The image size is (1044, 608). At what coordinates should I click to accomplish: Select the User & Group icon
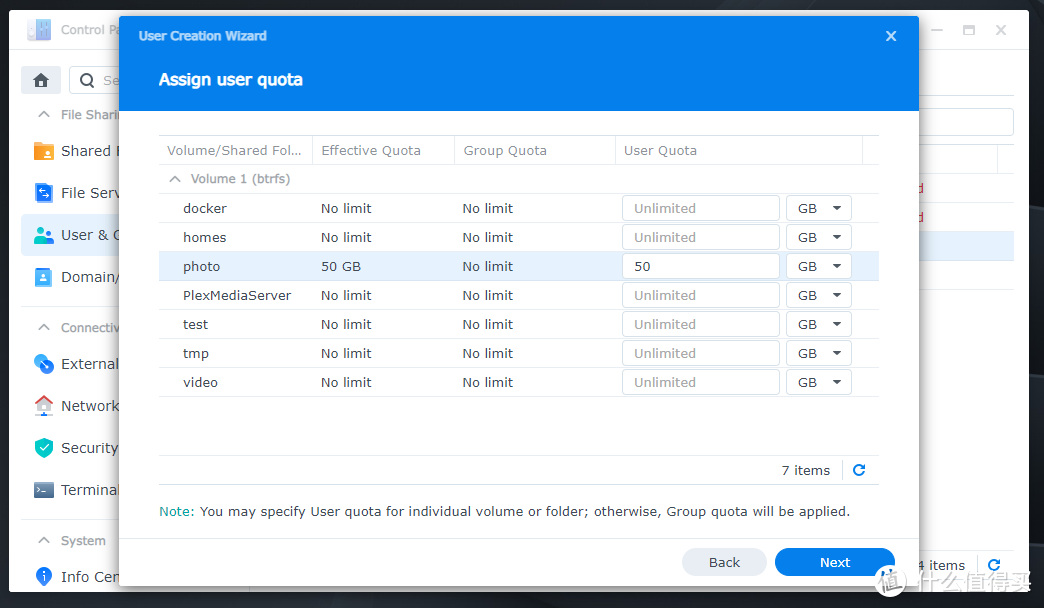coord(44,235)
